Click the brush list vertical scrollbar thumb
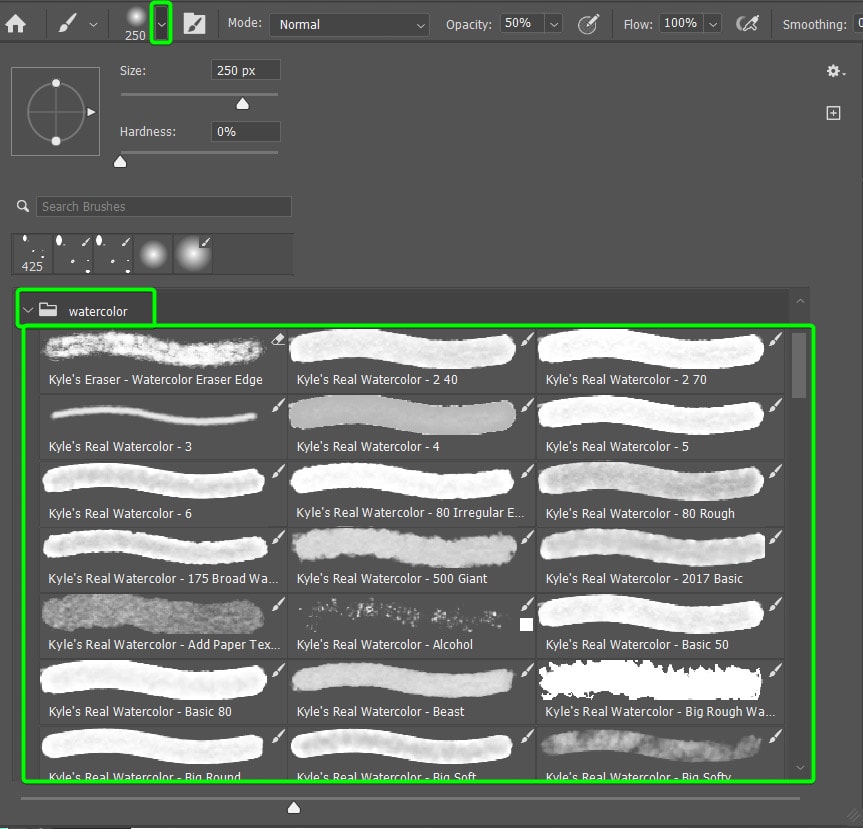The height and width of the screenshot is (829, 863). click(799, 365)
